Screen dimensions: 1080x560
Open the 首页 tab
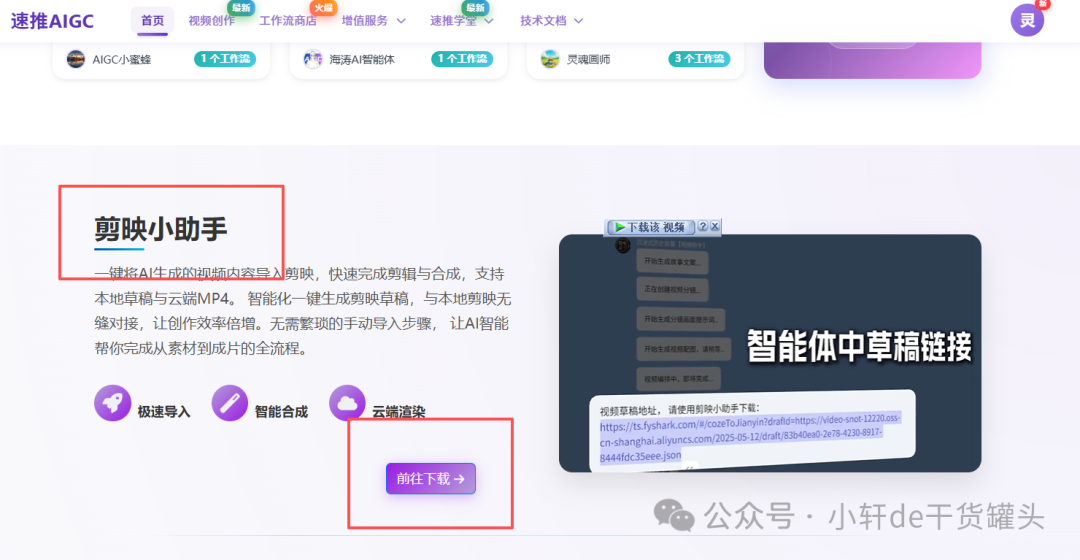152,21
